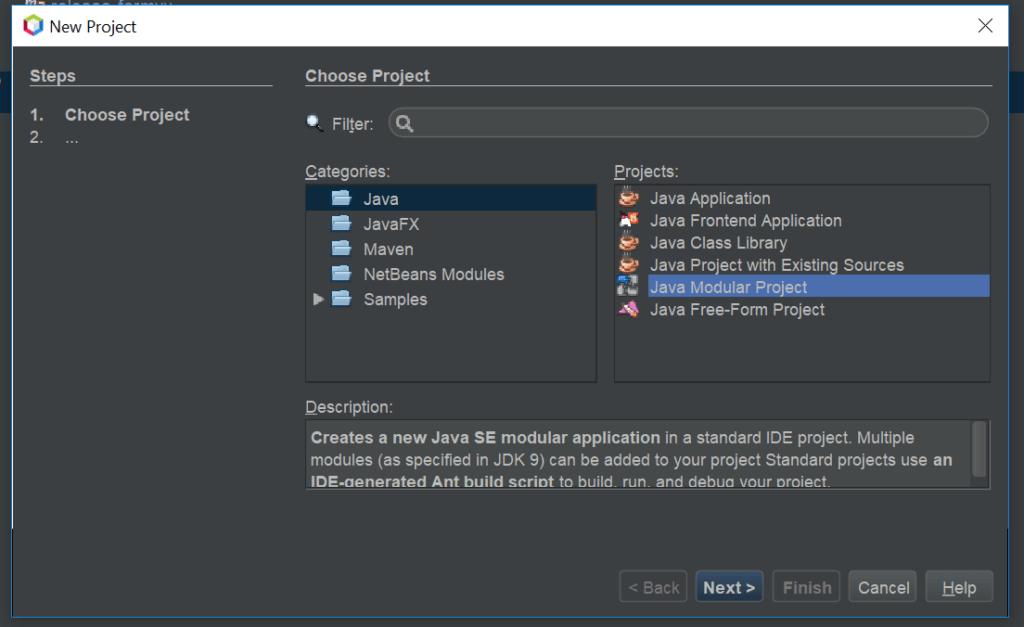
Task: Click the Java Frontend Application icon
Action: click(x=628, y=220)
